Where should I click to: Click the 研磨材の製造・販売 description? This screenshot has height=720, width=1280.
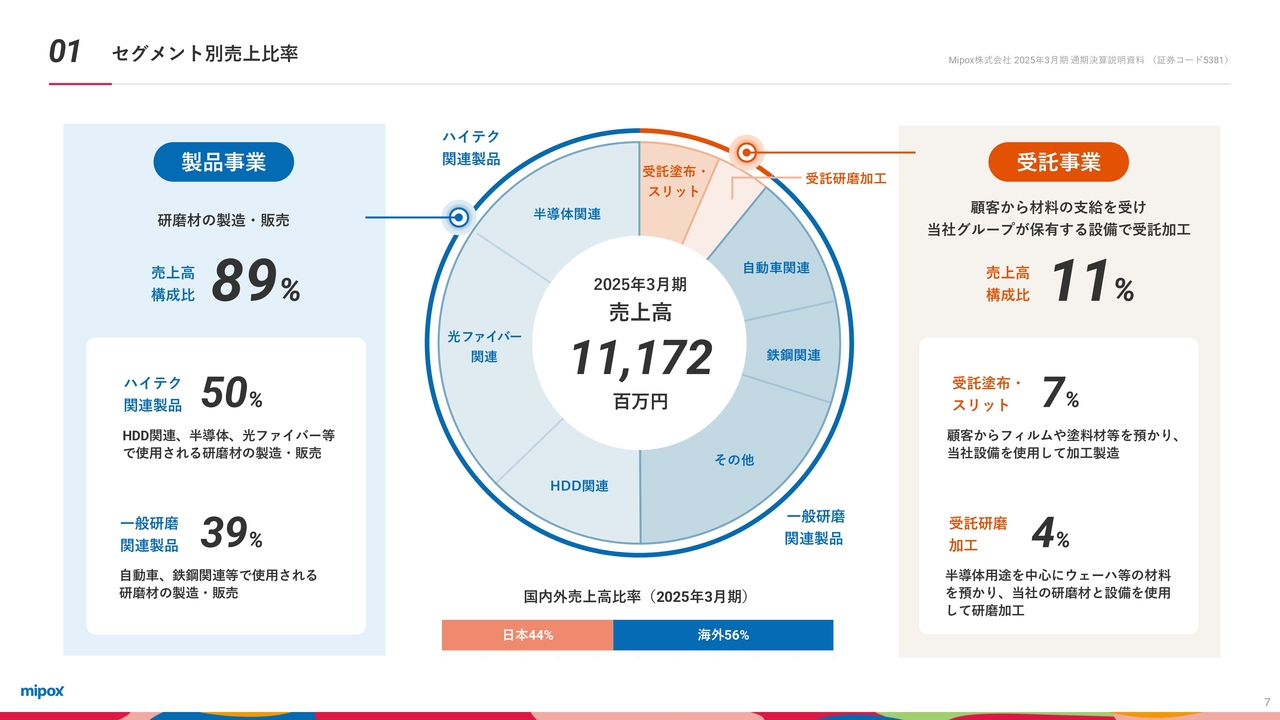tap(224, 220)
